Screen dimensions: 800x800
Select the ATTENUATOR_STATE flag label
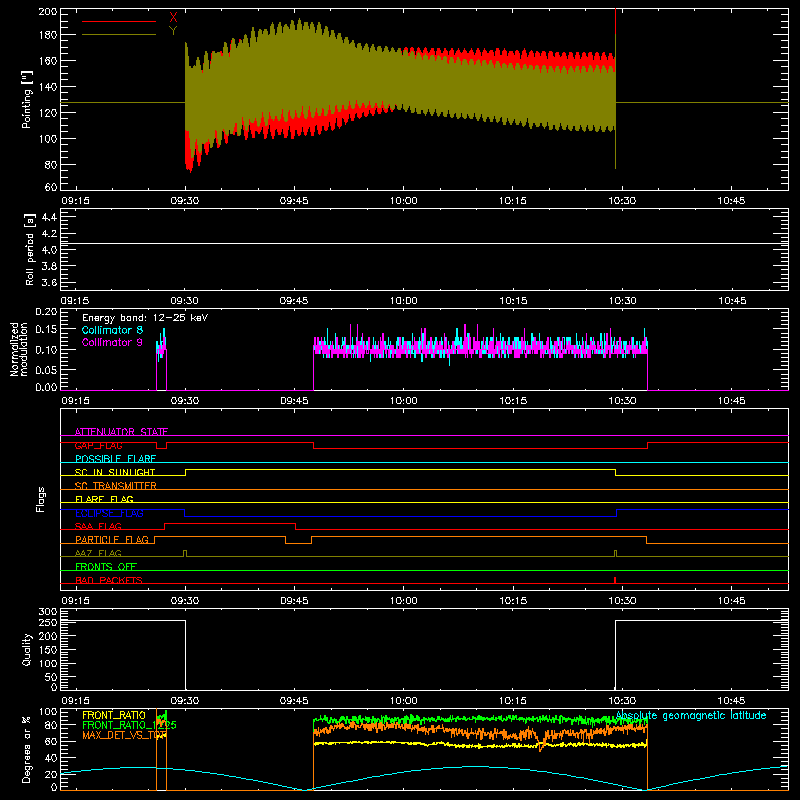click(121, 432)
